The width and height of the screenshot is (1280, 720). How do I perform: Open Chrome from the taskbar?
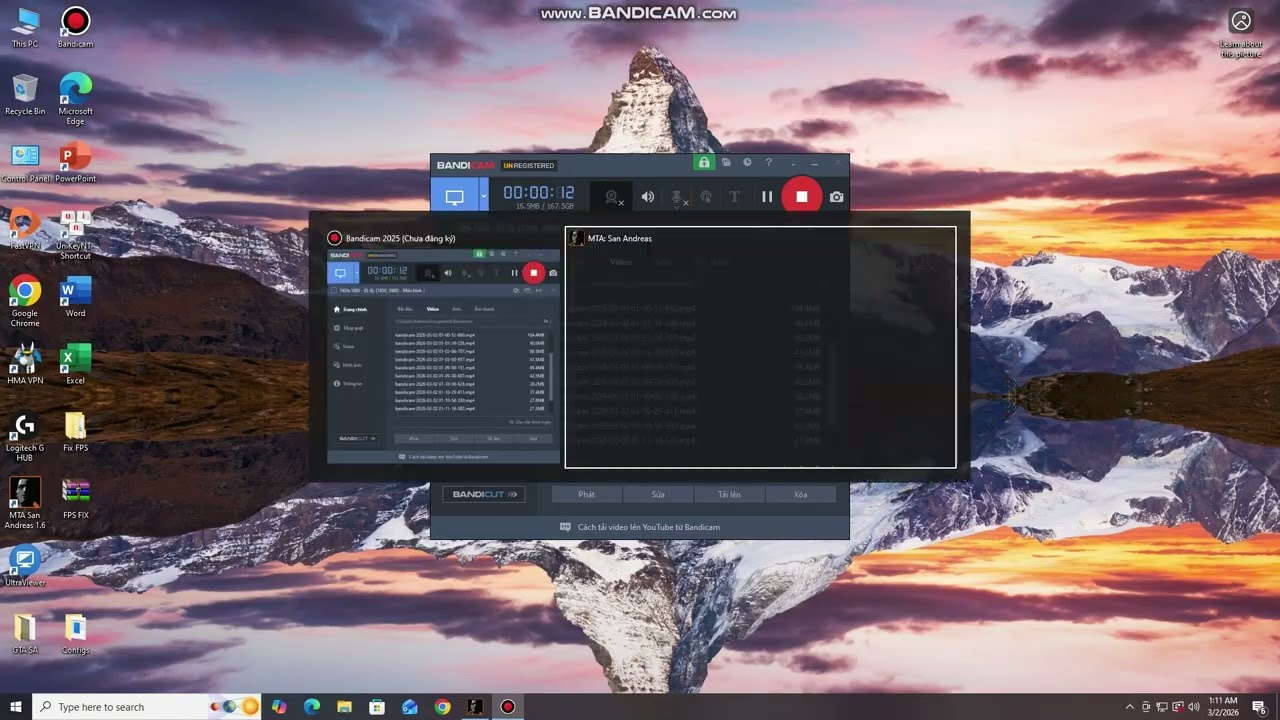tap(442, 707)
